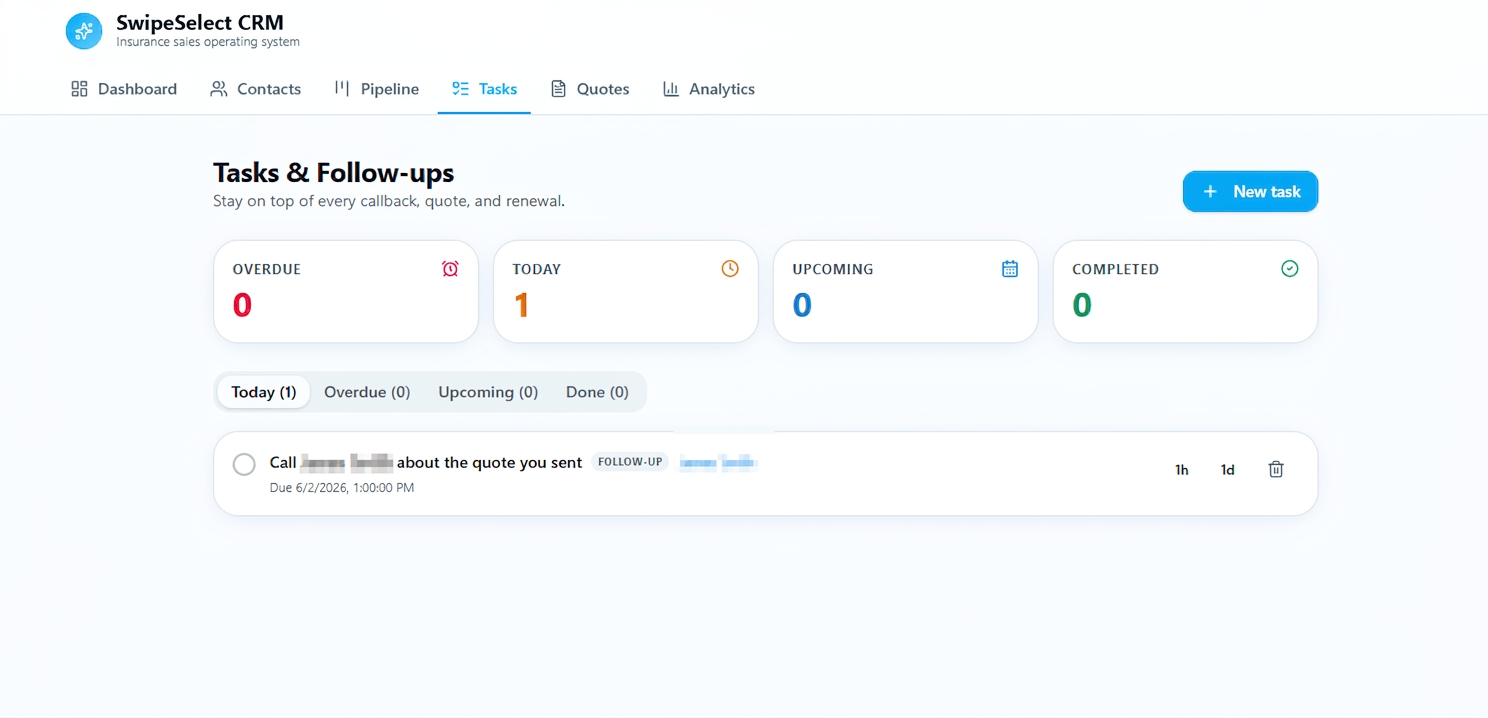The image size is (1488, 718).
Task: Select the Upcoming (0) filter tab
Action: coord(488,392)
